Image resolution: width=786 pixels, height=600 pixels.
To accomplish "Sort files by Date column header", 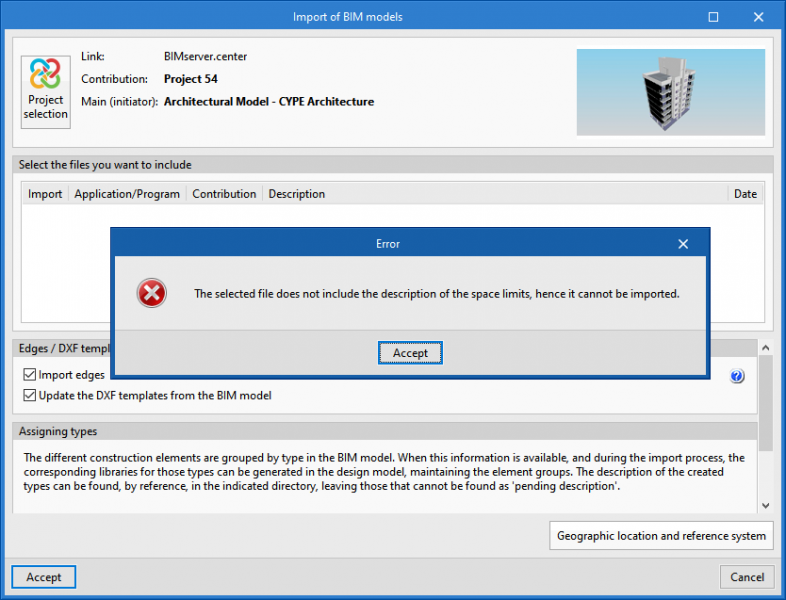I will tap(745, 194).
